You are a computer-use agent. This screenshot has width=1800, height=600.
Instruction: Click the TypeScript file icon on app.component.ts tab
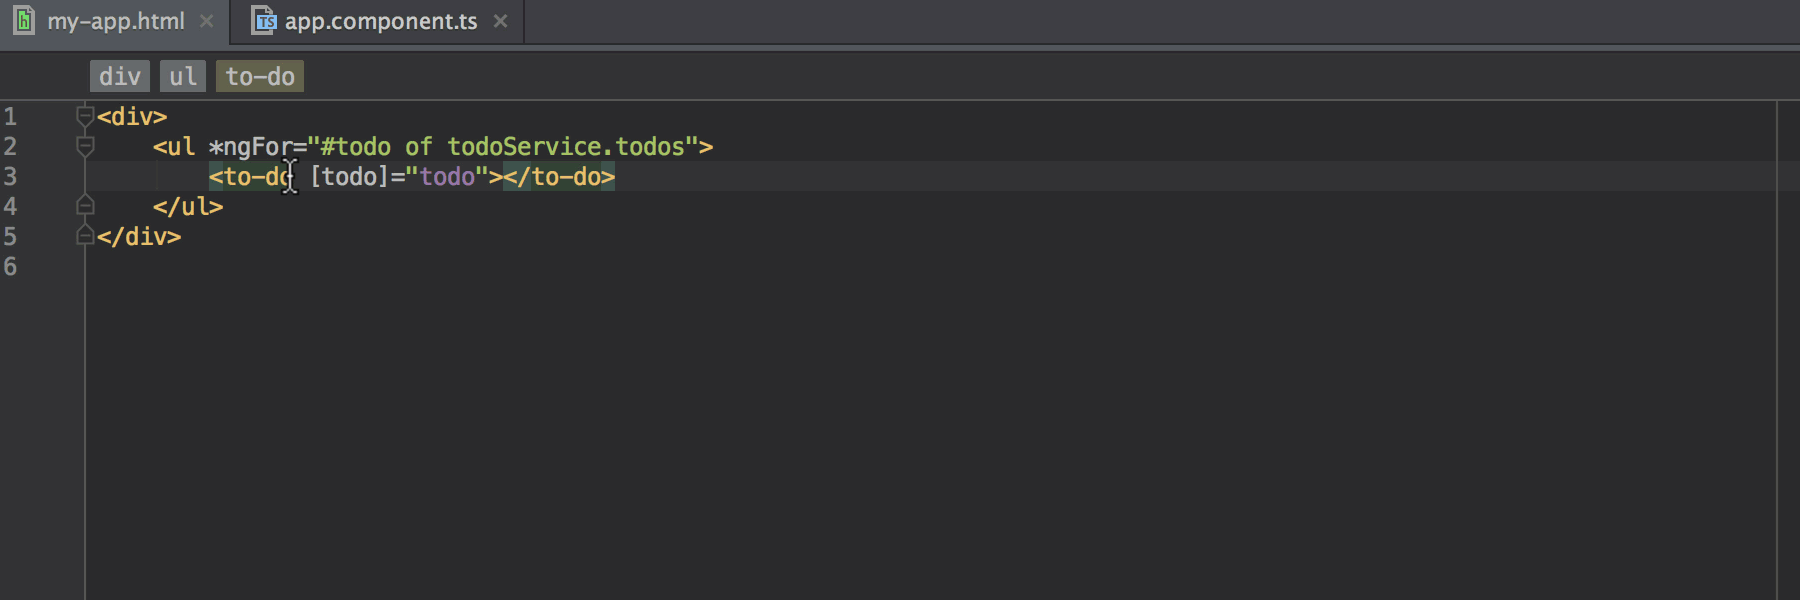click(263, 20)
